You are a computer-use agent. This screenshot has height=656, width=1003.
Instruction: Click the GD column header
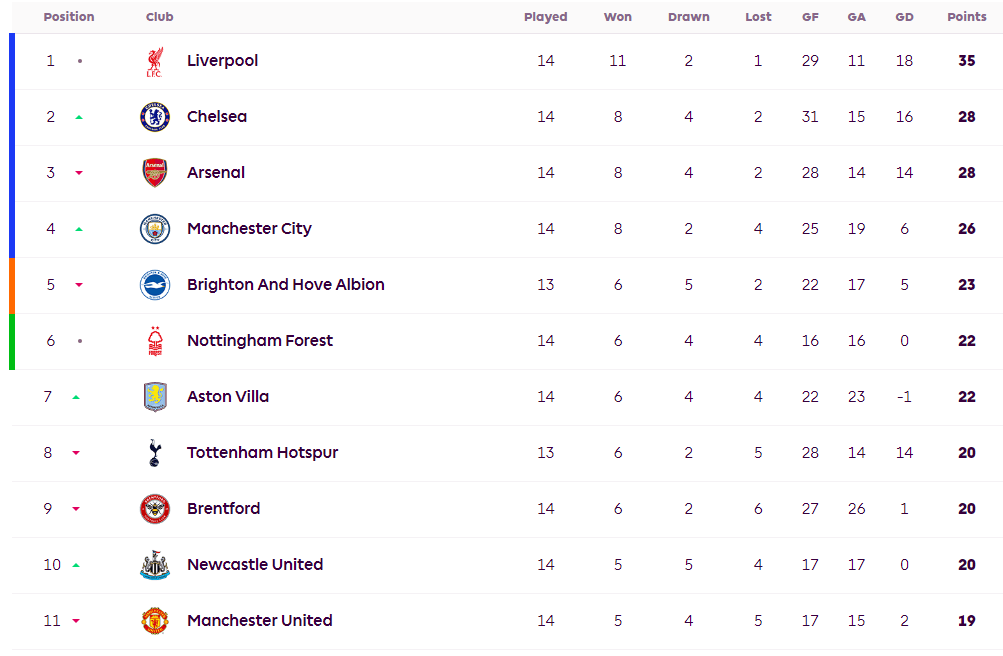pos(904,17)
